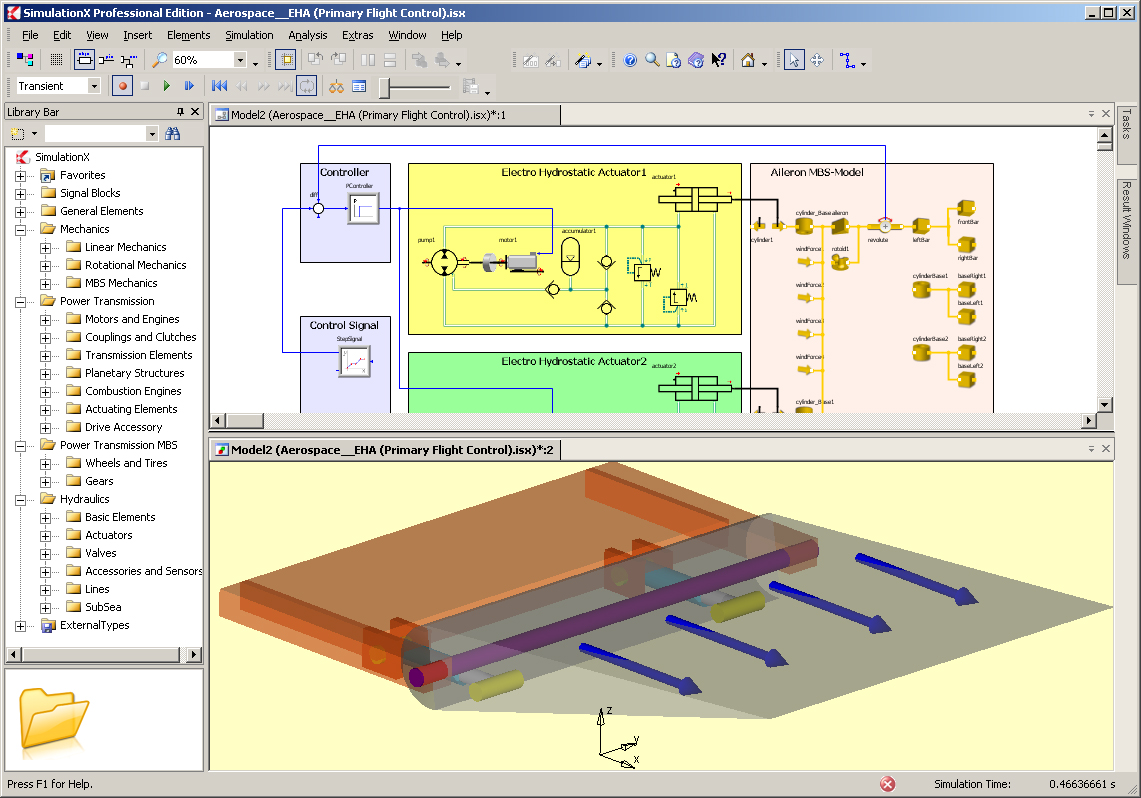Toggle the animation loop button

click(307, 86)
